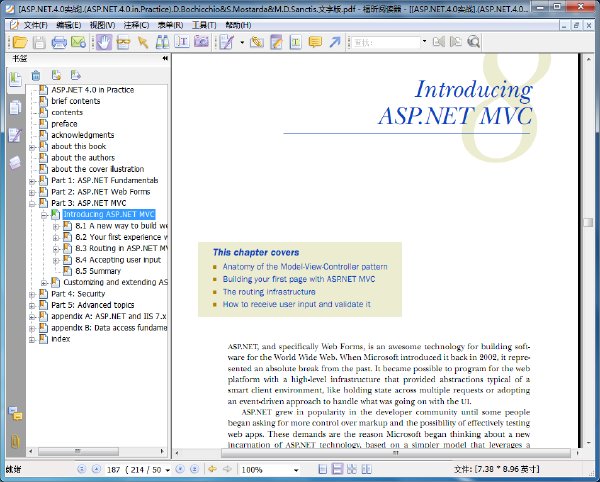Select the blue arrow drawing tool
The image size is (600, 482).
click(335, 42)
